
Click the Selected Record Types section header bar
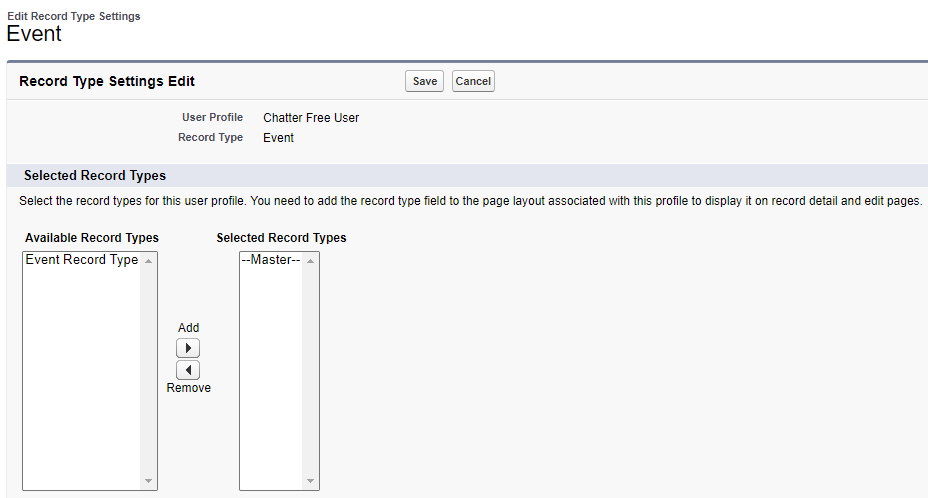[95, 176]
